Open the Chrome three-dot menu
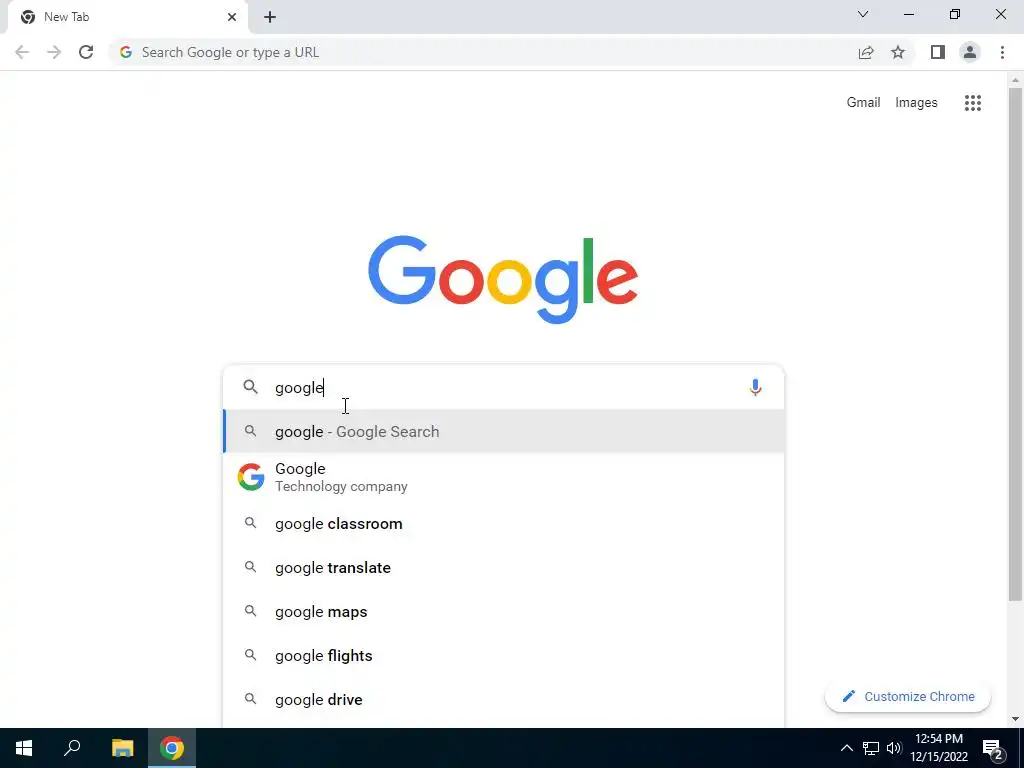 [1002, 52]
